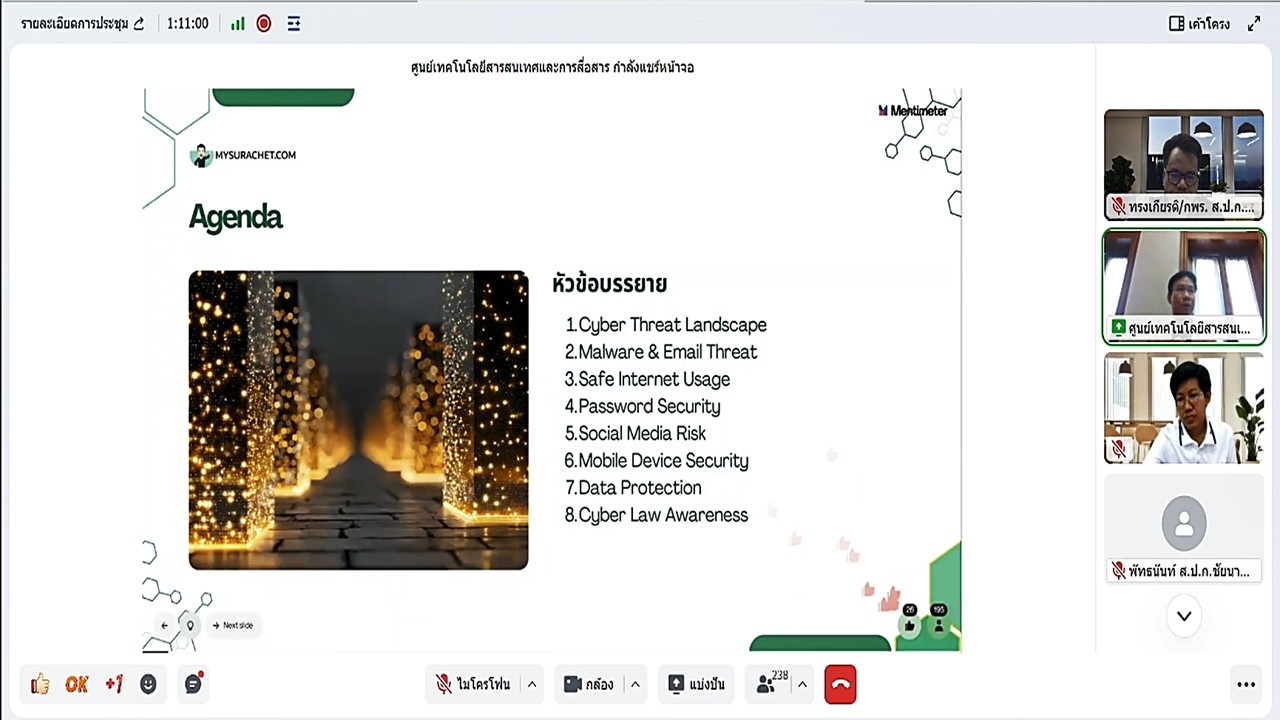The width and height of the screenshot is (1280, 720).
Task: Open emoji picker with the smiley icon
Action: [x=148, y=684]
